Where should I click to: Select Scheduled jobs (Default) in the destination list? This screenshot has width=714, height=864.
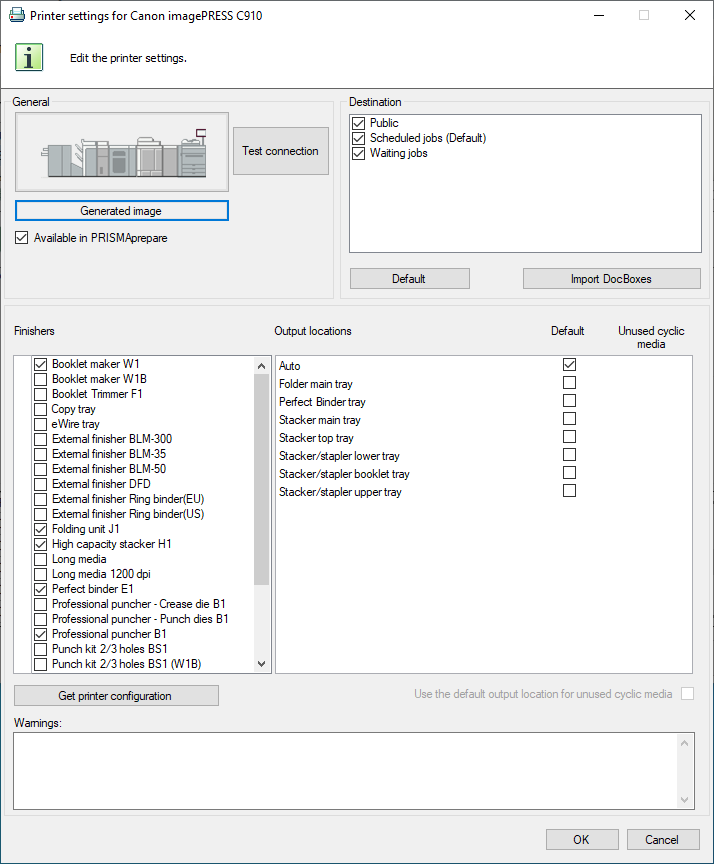pos(427,138)
